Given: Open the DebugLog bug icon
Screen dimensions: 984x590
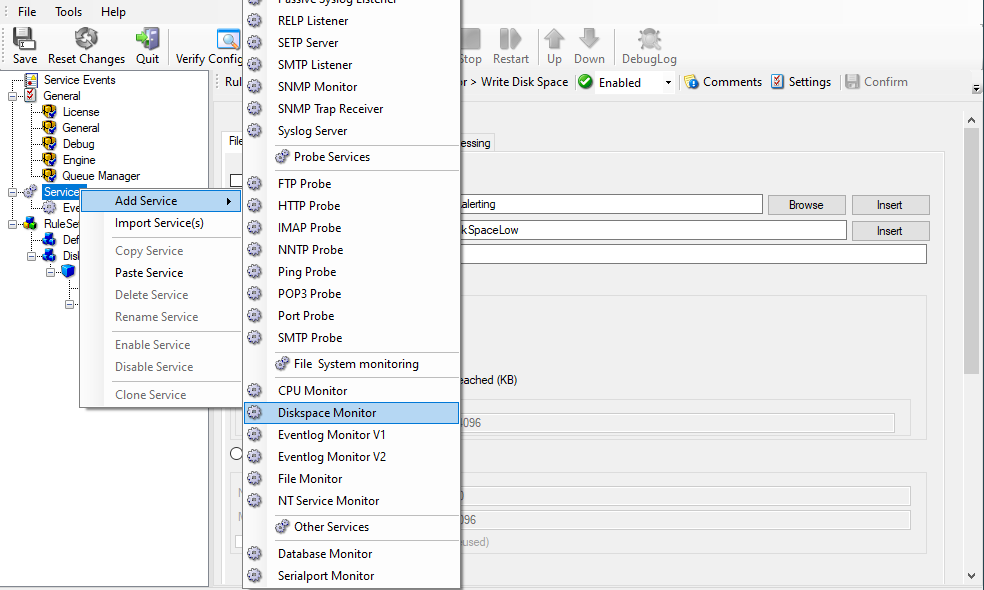Looking at the screenshot, I should click(x=649, y=39).
